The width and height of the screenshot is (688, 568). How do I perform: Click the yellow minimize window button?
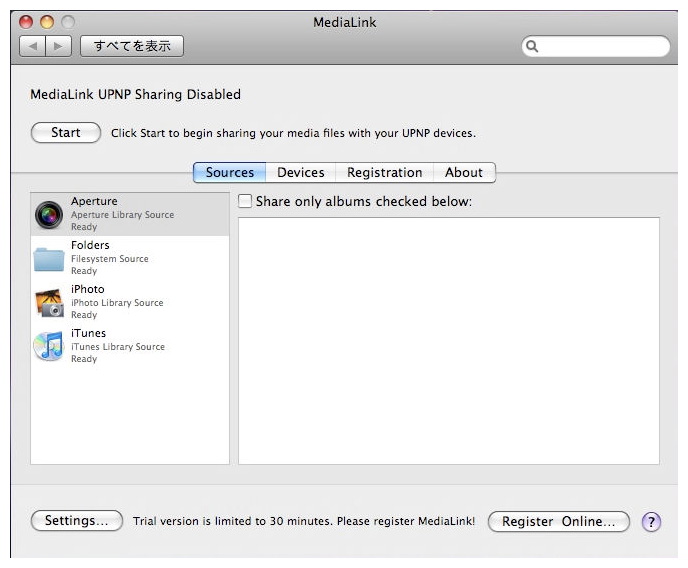pyautogui.click(x=47, y=22)
